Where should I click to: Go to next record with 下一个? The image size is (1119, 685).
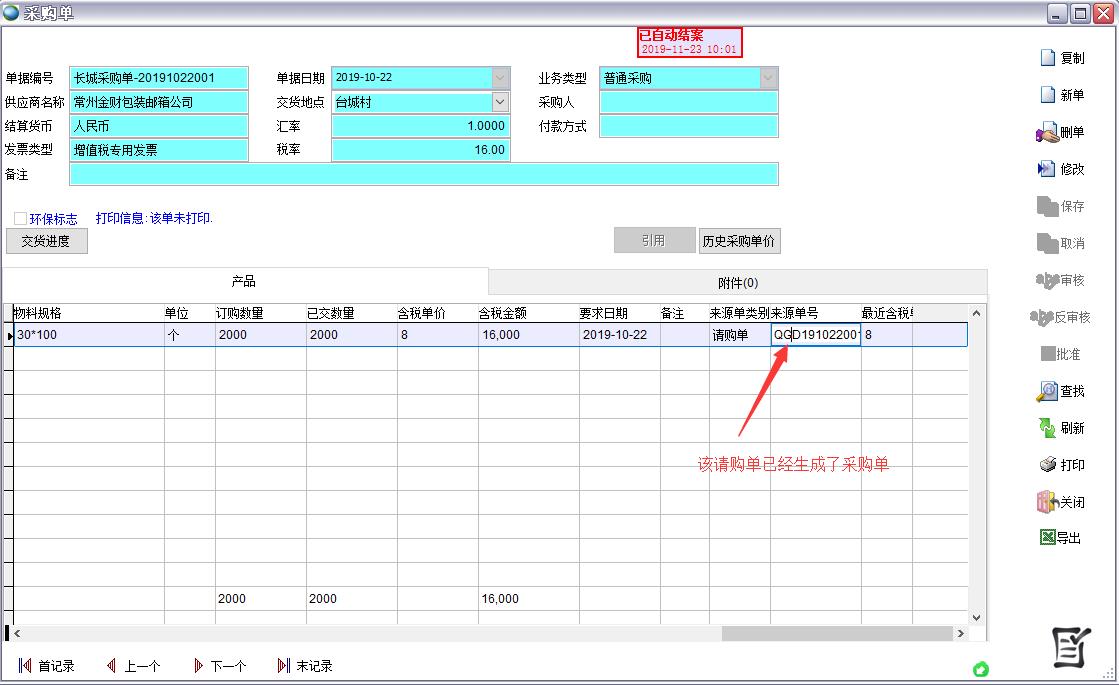tap(219, 666)
